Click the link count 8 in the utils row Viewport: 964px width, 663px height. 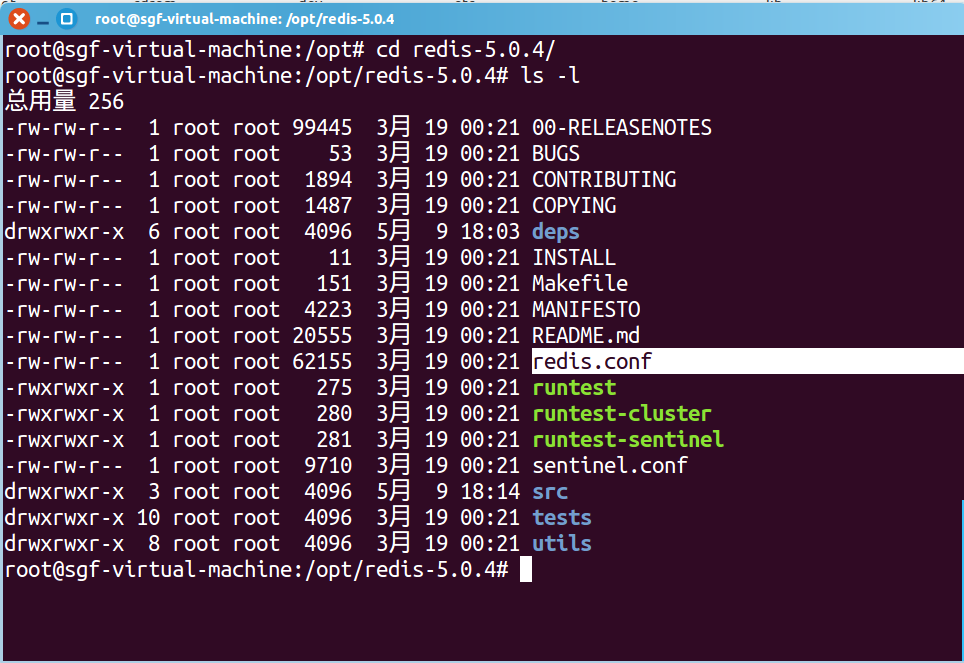[154, 543]
